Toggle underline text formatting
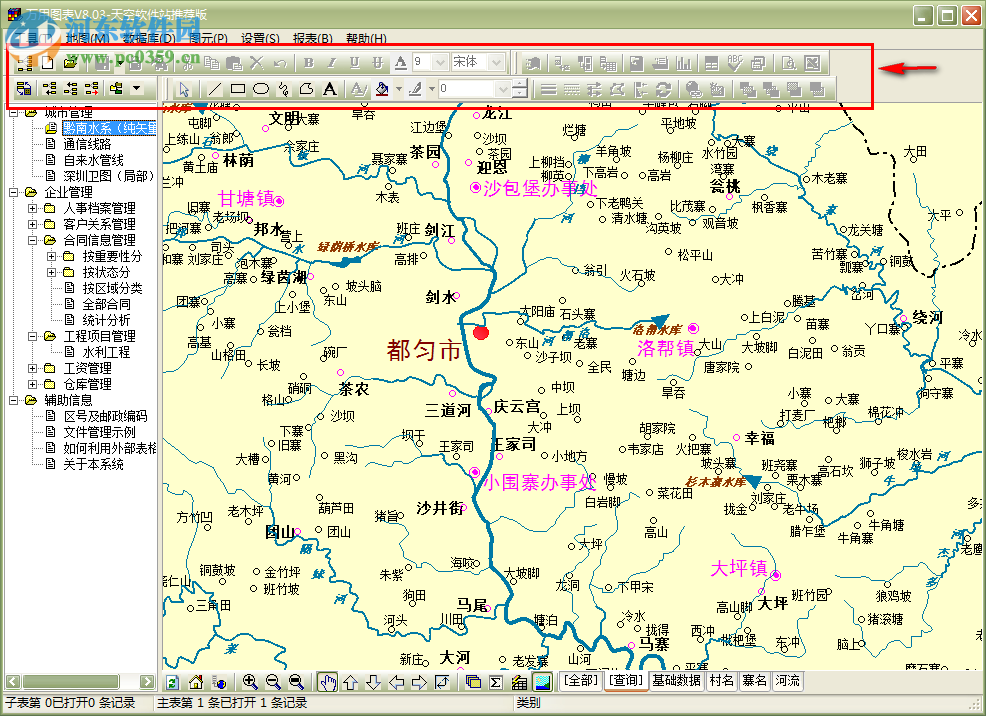 click(x=354, y=62)
